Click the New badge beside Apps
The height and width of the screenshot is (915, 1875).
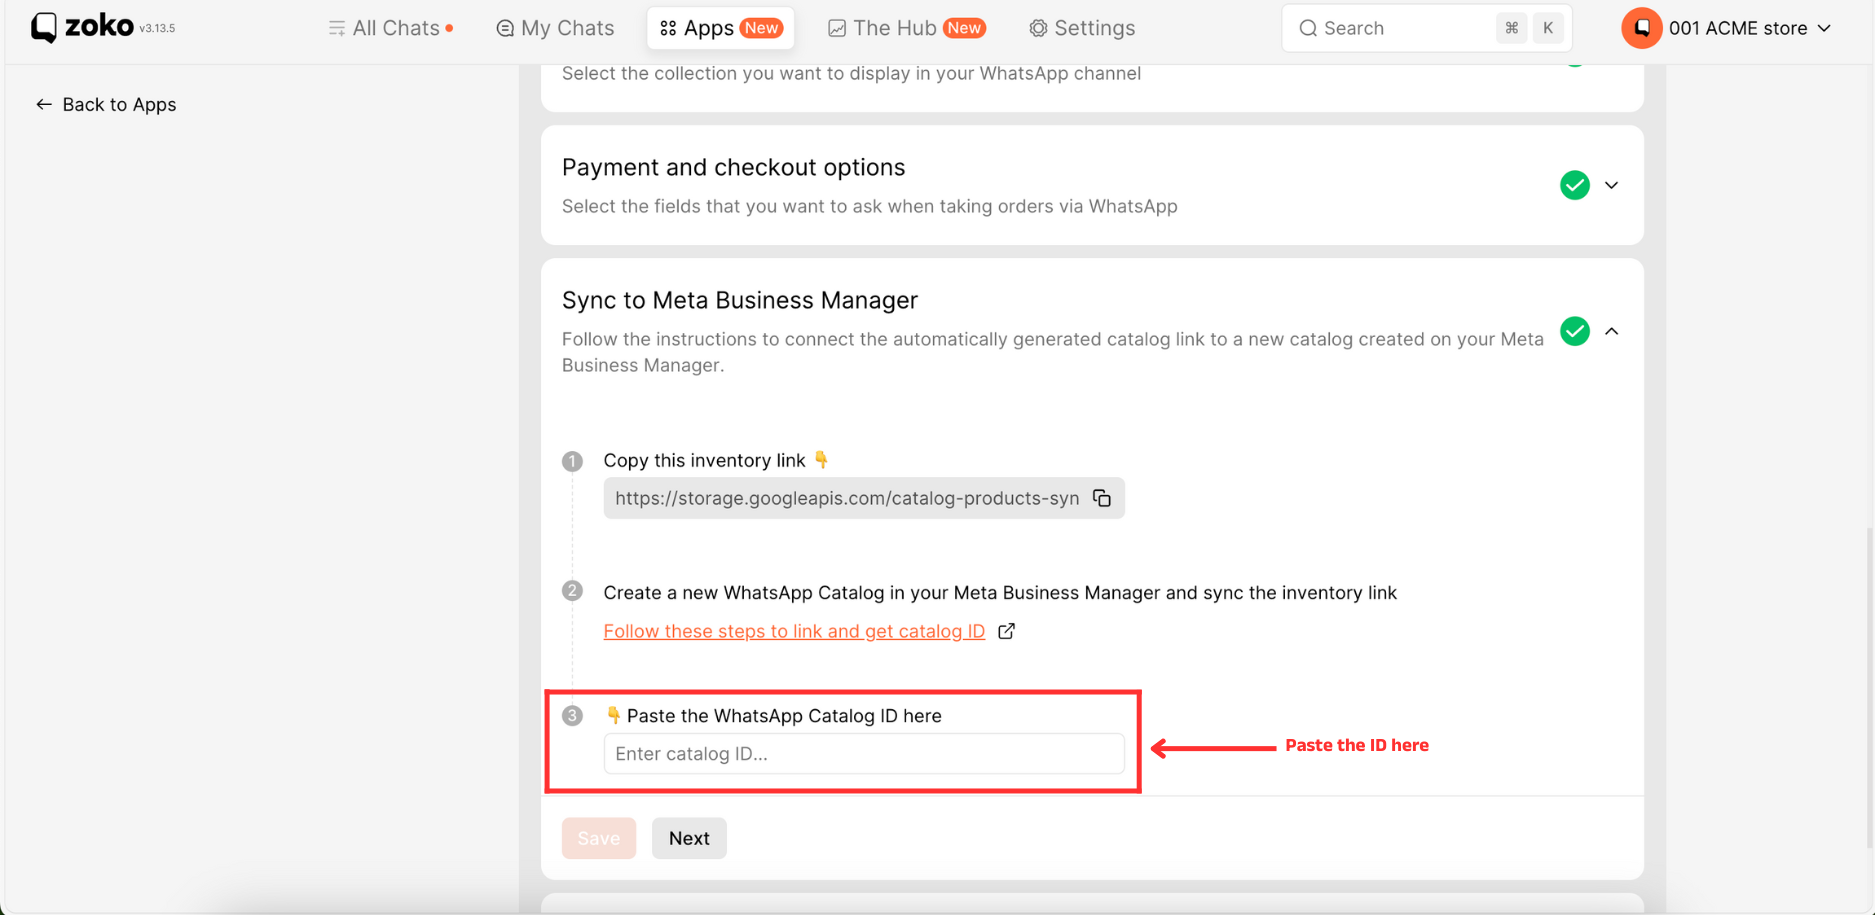pos(761,28)
